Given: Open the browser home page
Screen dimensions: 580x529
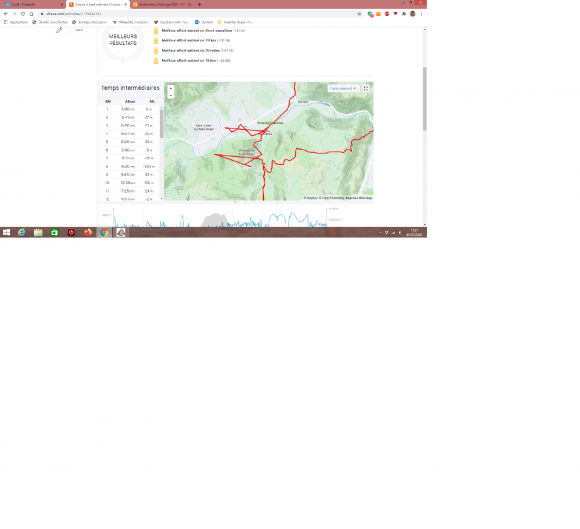Looking at the screenshot, I should (31, 14).
